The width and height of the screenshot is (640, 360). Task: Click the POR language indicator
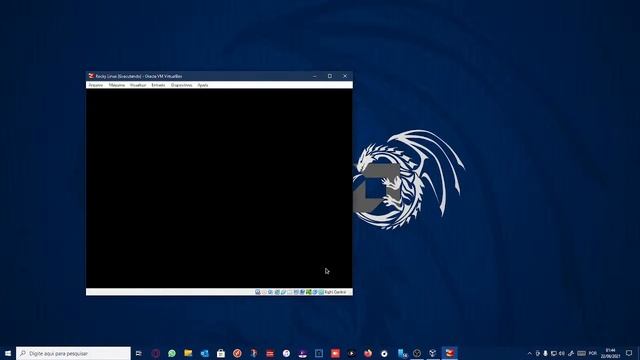pyautogui.click(x=593, y=353)
